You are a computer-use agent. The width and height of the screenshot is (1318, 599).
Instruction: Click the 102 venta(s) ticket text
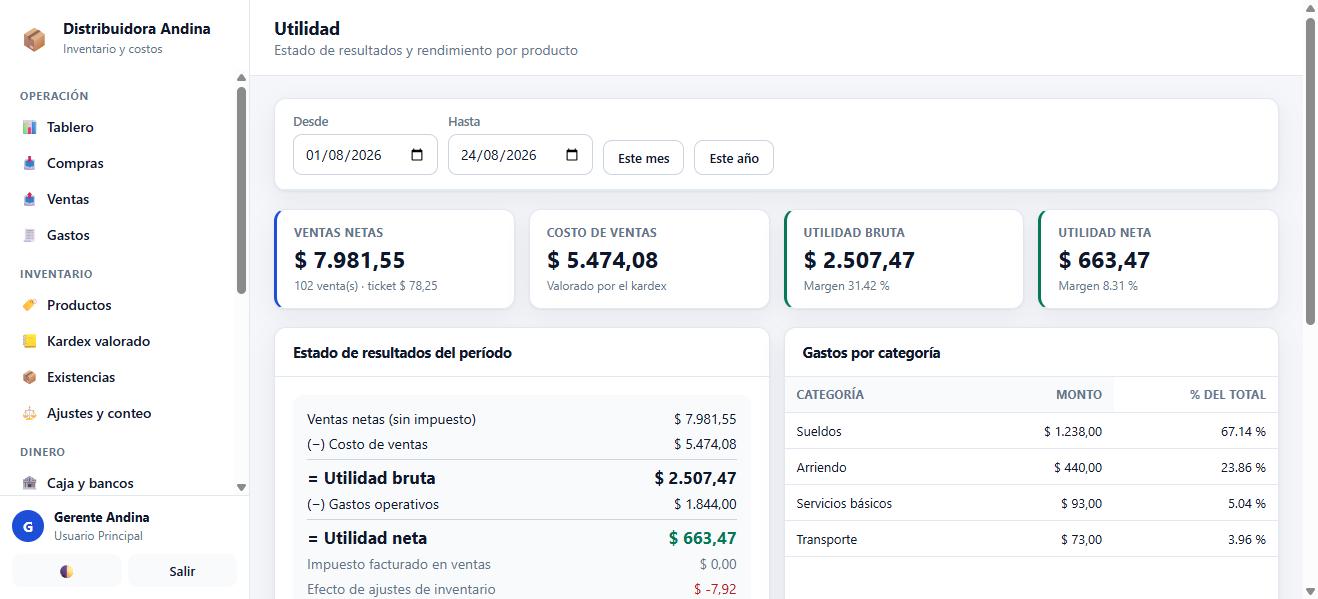366,286
